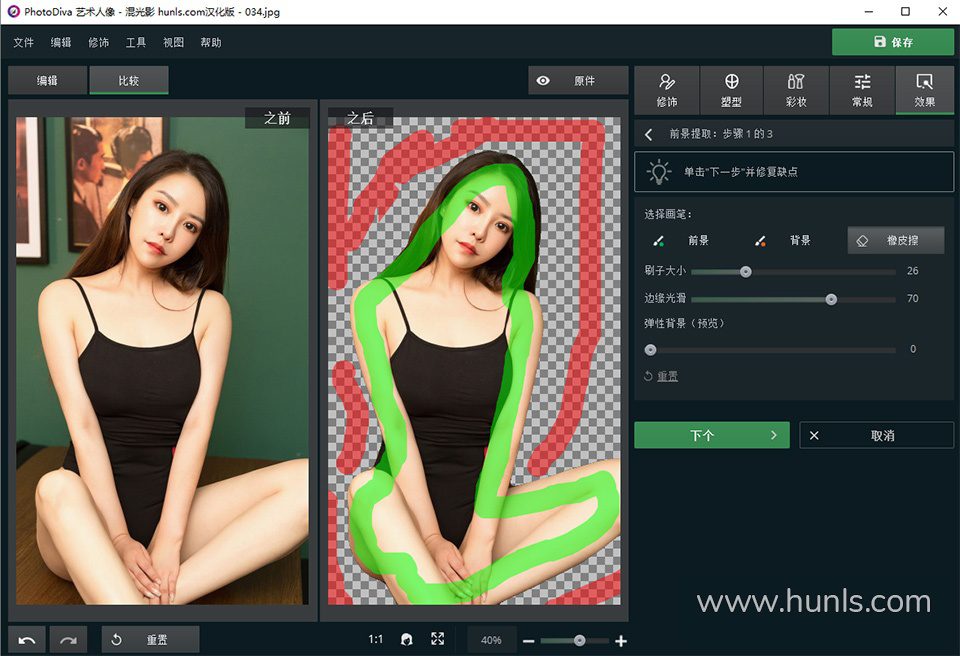This screenshot has height=656, width=960.
Task: Click the 之前 label
Action: [x=277, y=118]
